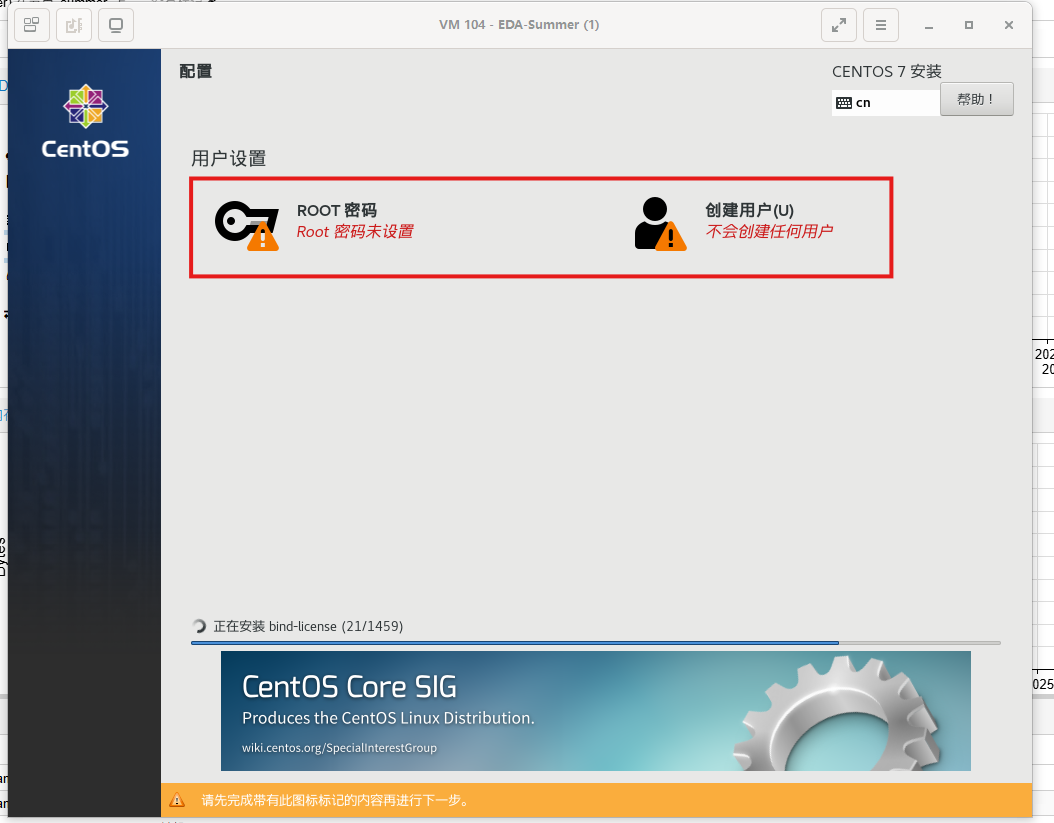The width and height of the screenshot is (1054, 823).
Task: Click the orange warning message bar at bottom
Action: click(x=595, y=800)
